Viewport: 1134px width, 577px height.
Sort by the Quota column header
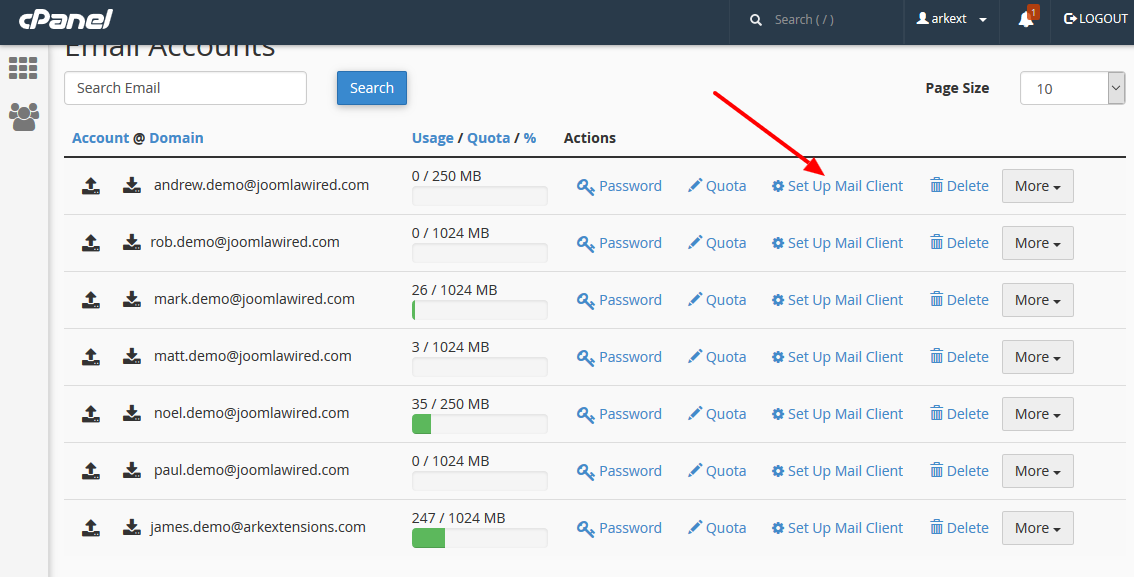[x=488, y=138]
